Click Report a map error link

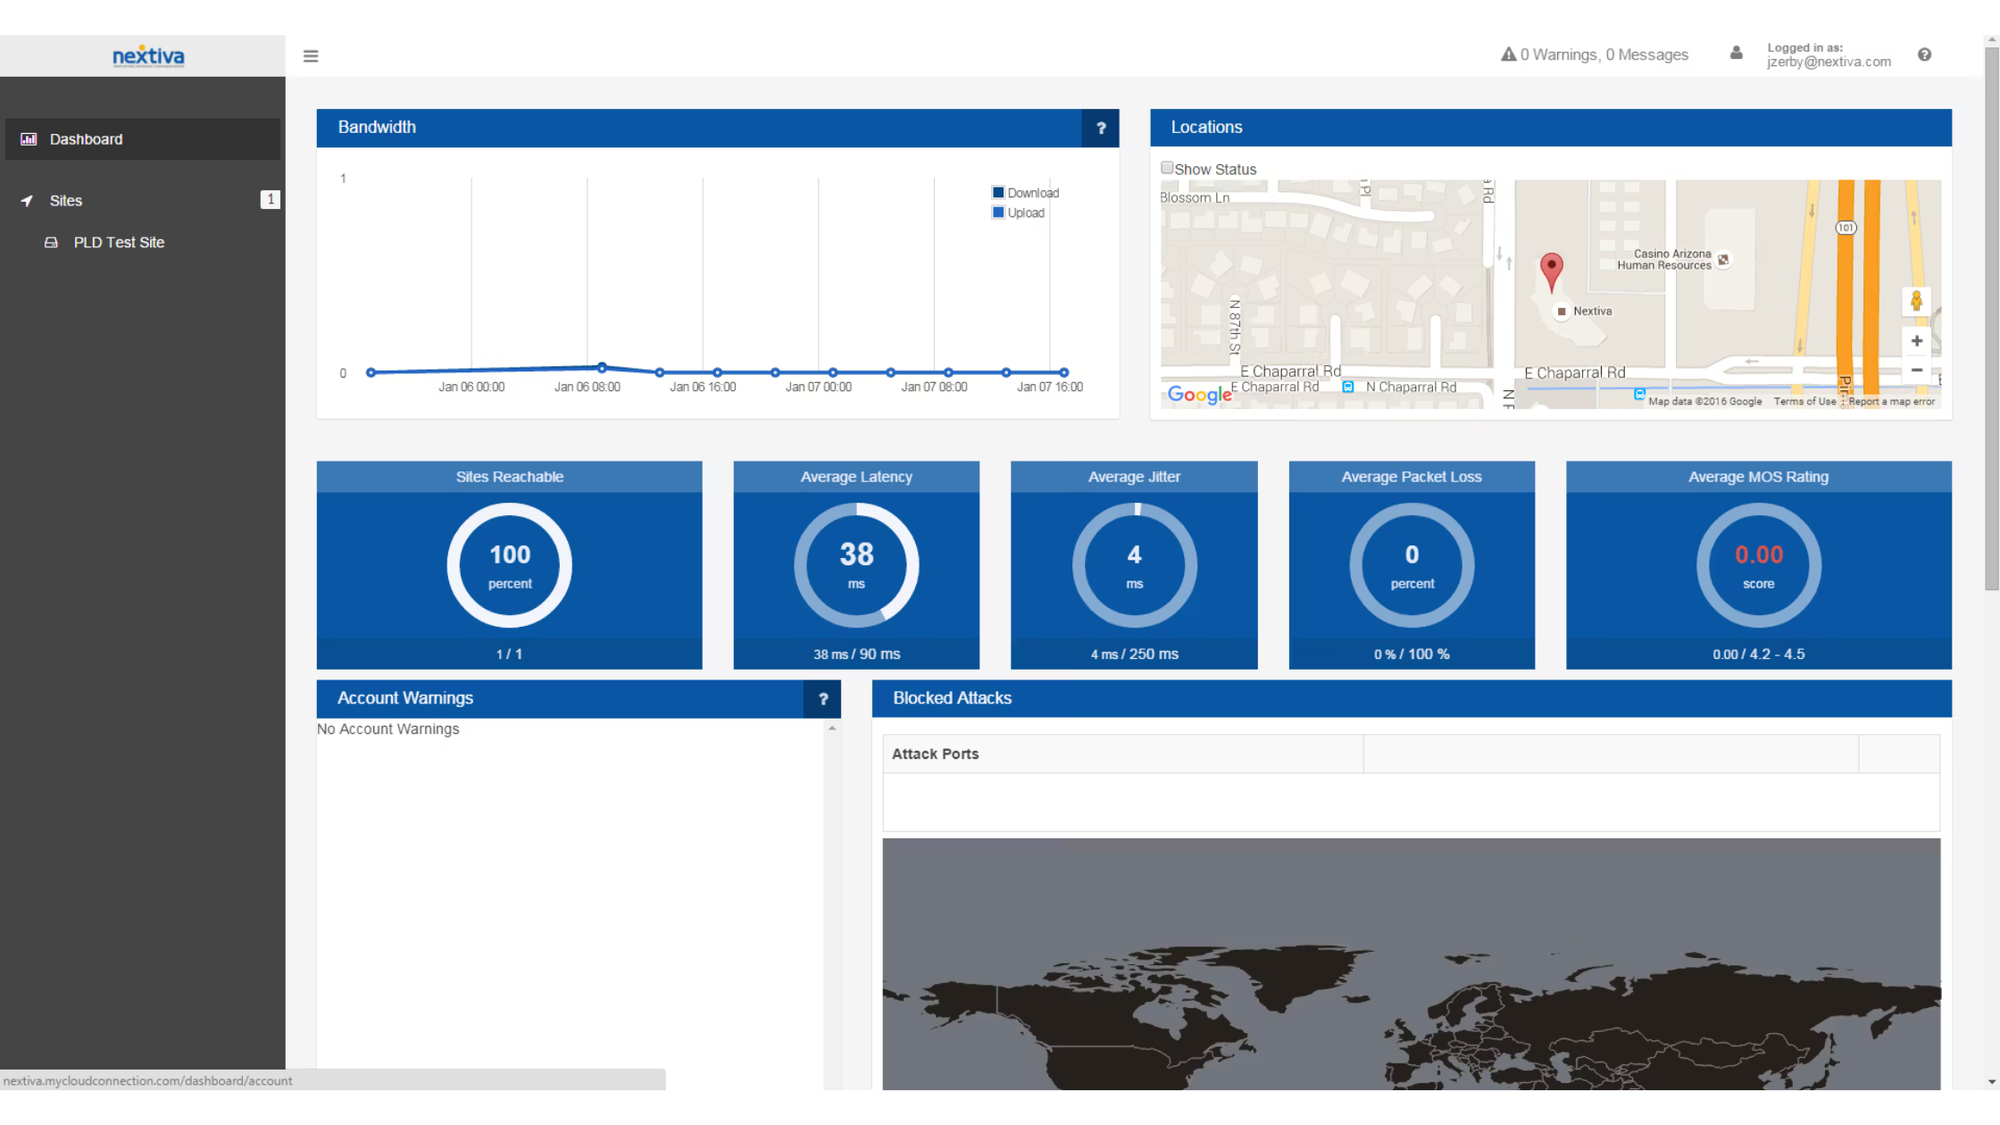tap(1891, 402)
